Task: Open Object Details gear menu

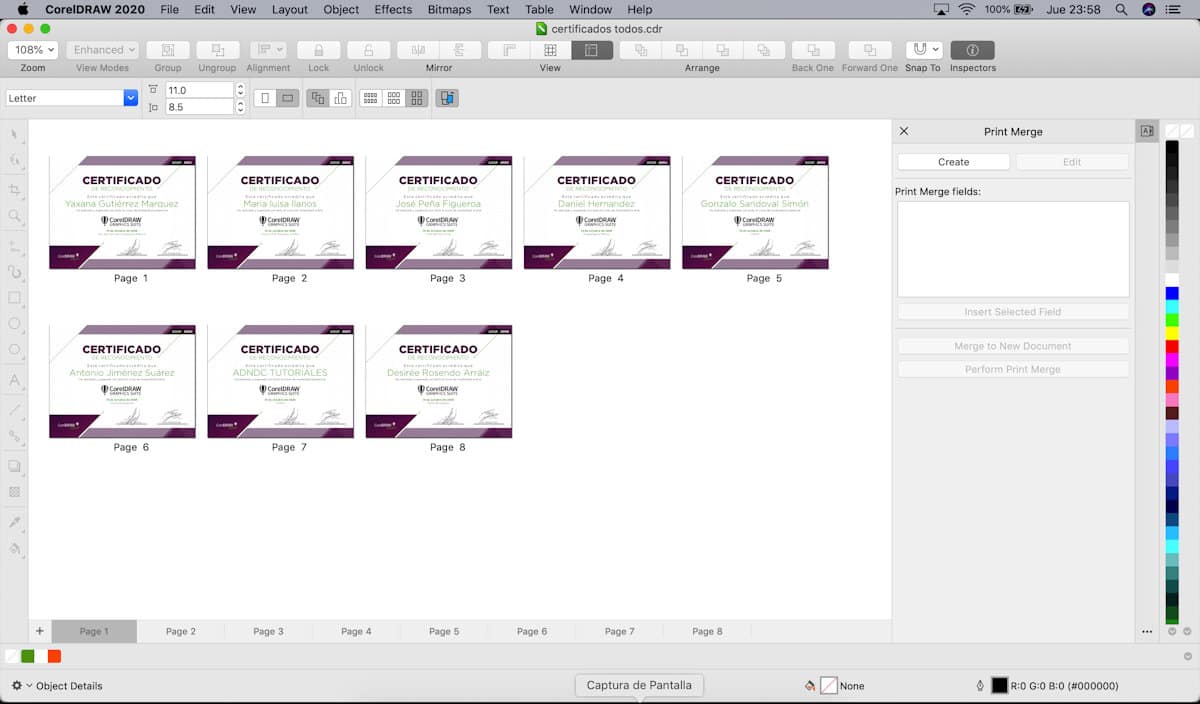Action: click(x=21, y=686)
